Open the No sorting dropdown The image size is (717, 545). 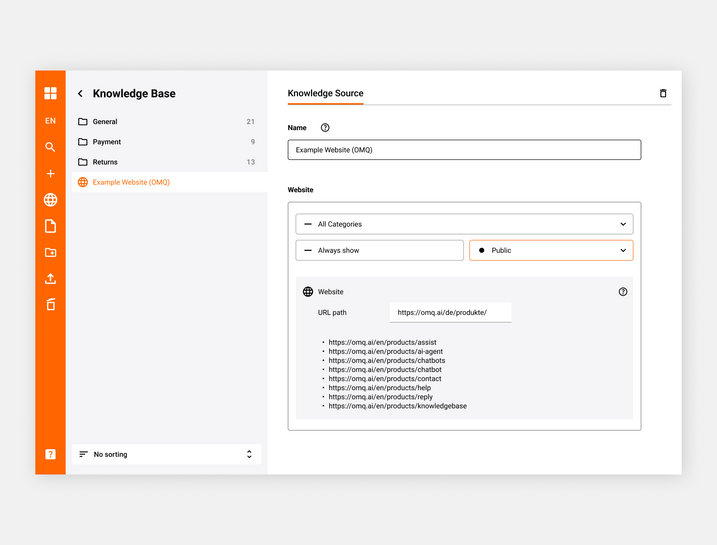(x=166, y=454)
